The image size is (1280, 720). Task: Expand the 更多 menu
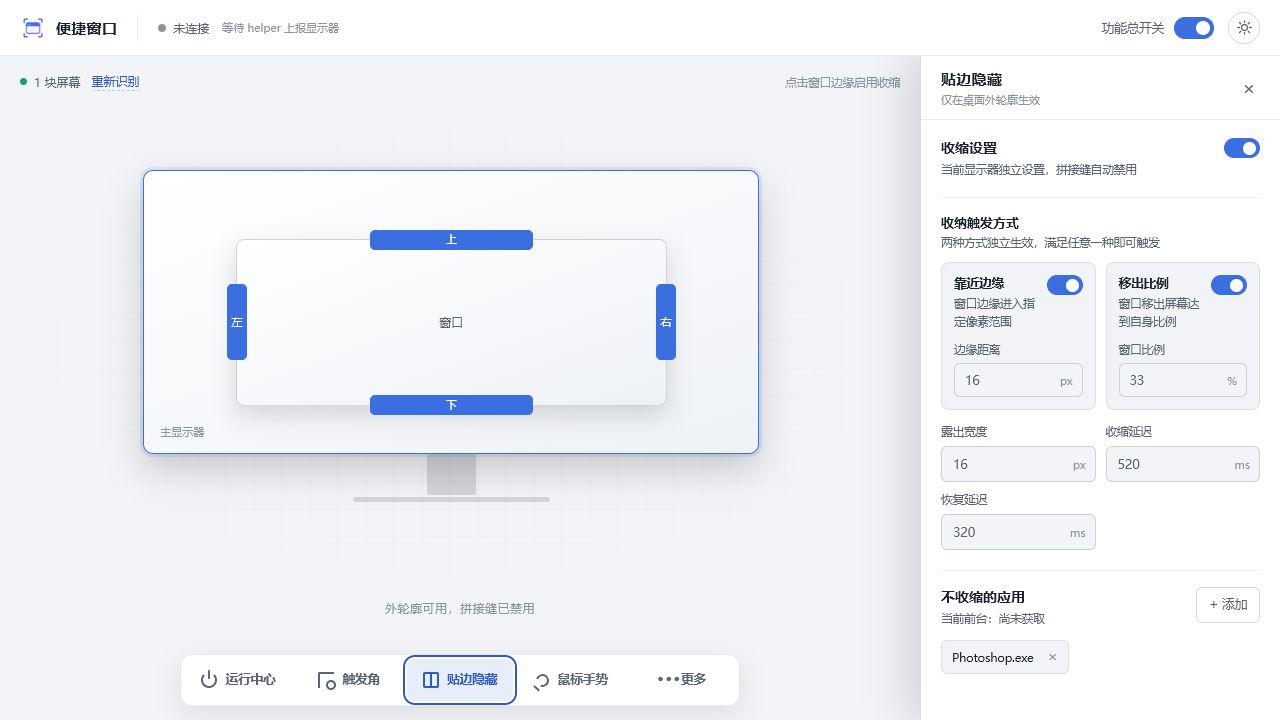(x=682, y=680)
